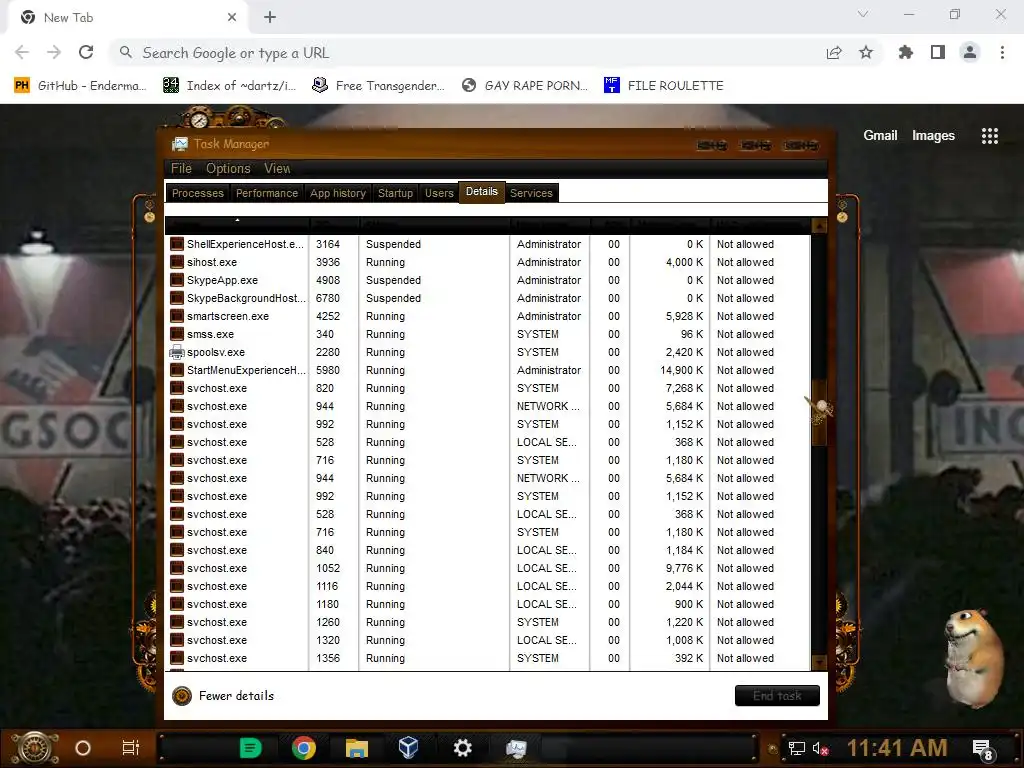Click the hamster desktop pet
This screenshot has width=1024, height=768.
pos(975,657)
